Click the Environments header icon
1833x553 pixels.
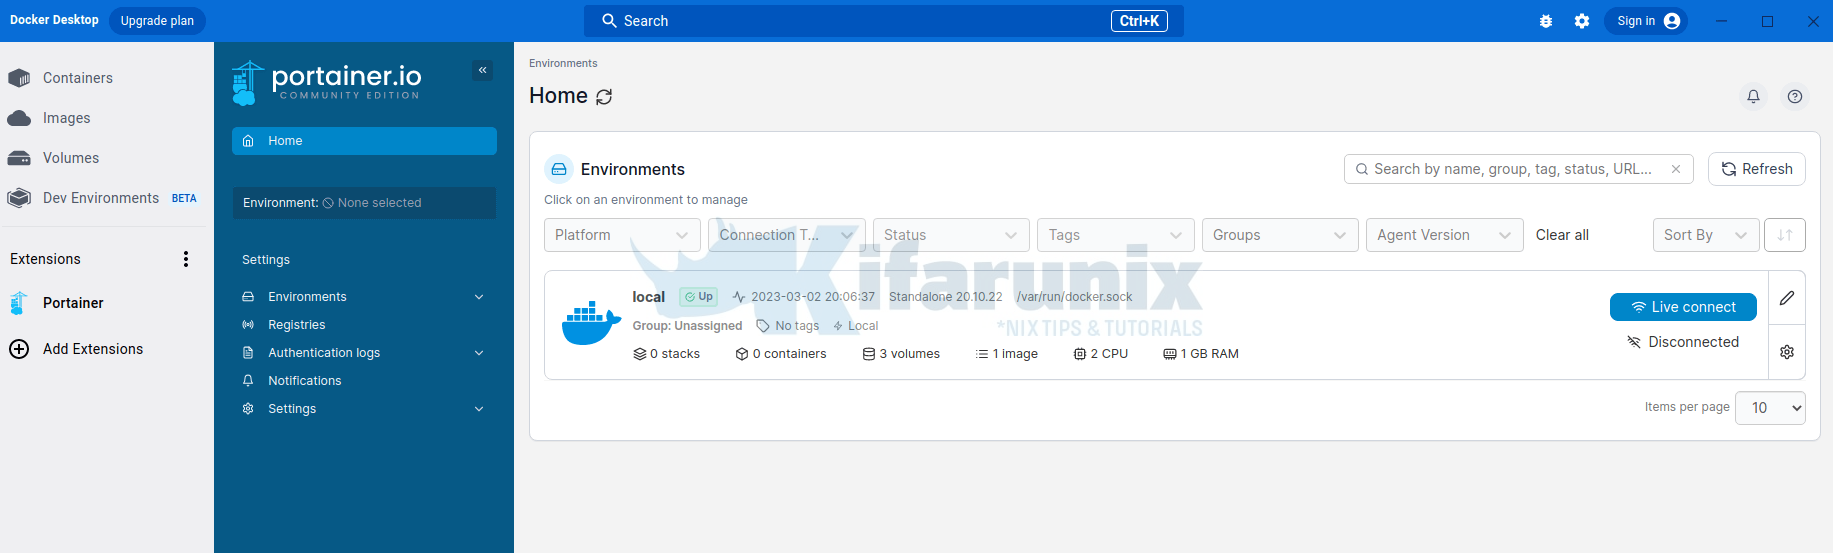[x=559, y=169]
